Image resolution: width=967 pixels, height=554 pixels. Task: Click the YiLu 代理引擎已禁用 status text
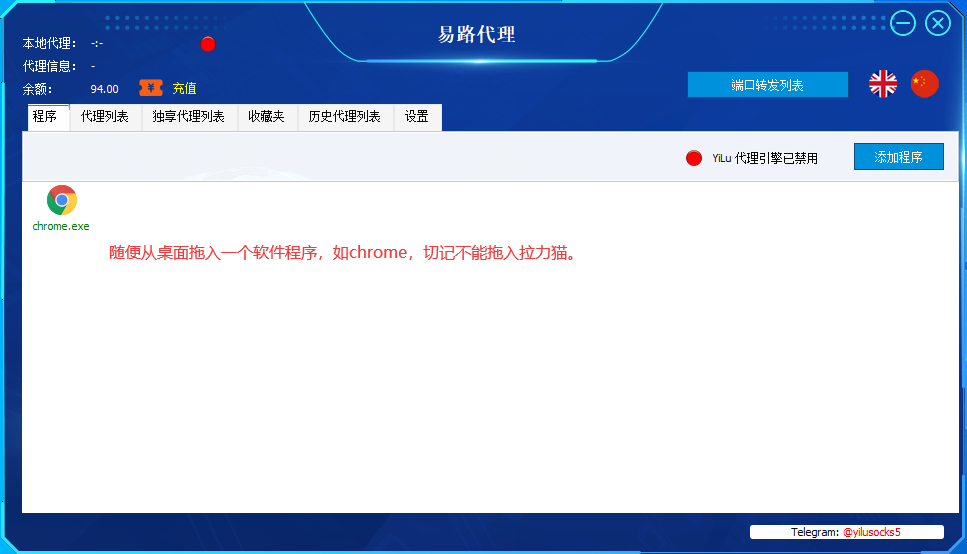765,159
